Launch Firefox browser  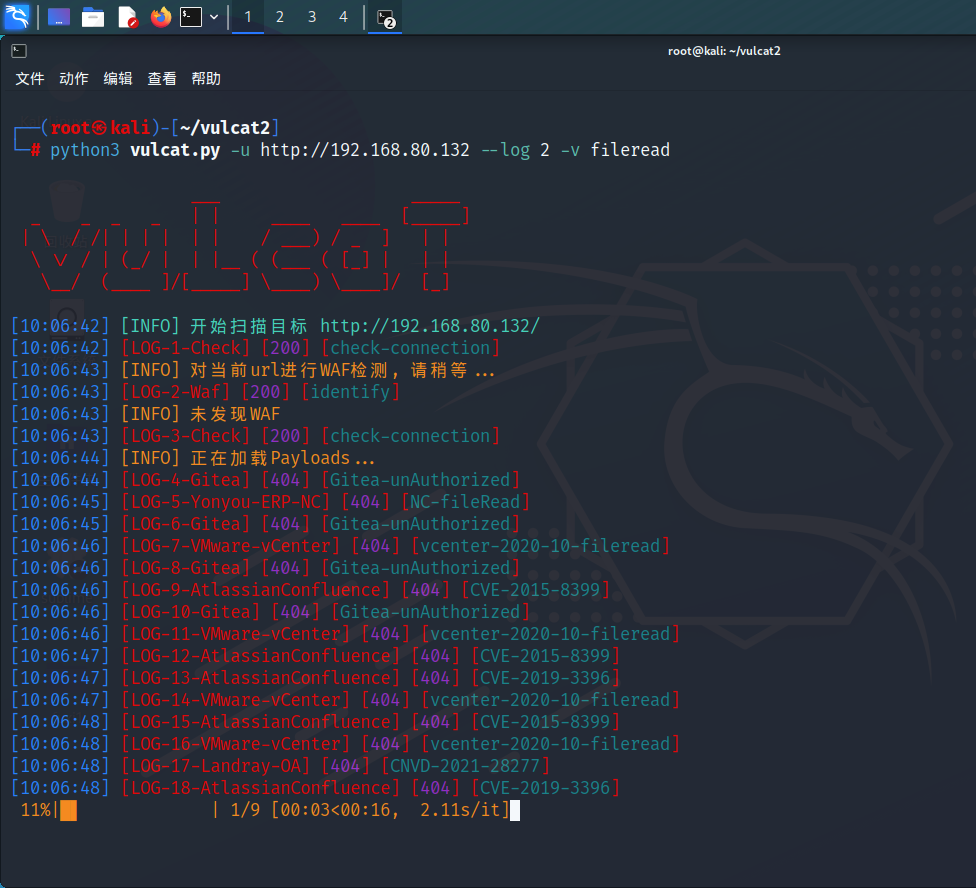click(x=160, y=17)
